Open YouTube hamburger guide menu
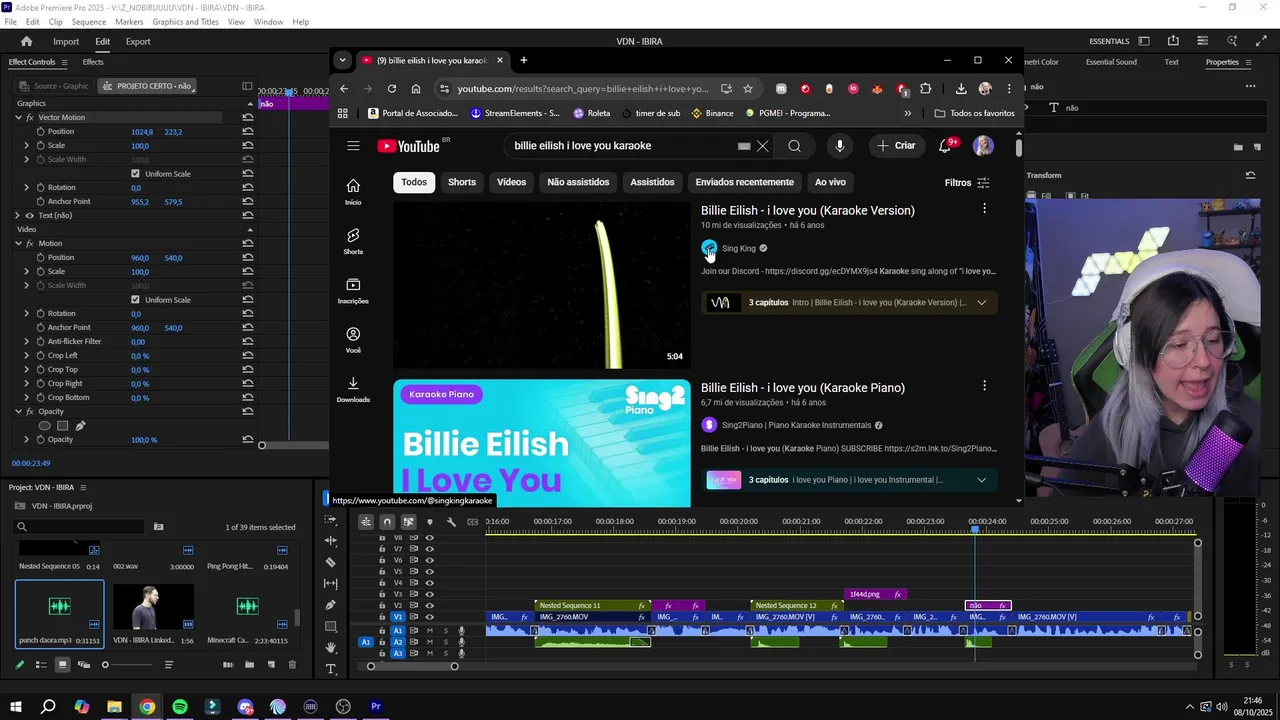 click(x=353, y=146)
